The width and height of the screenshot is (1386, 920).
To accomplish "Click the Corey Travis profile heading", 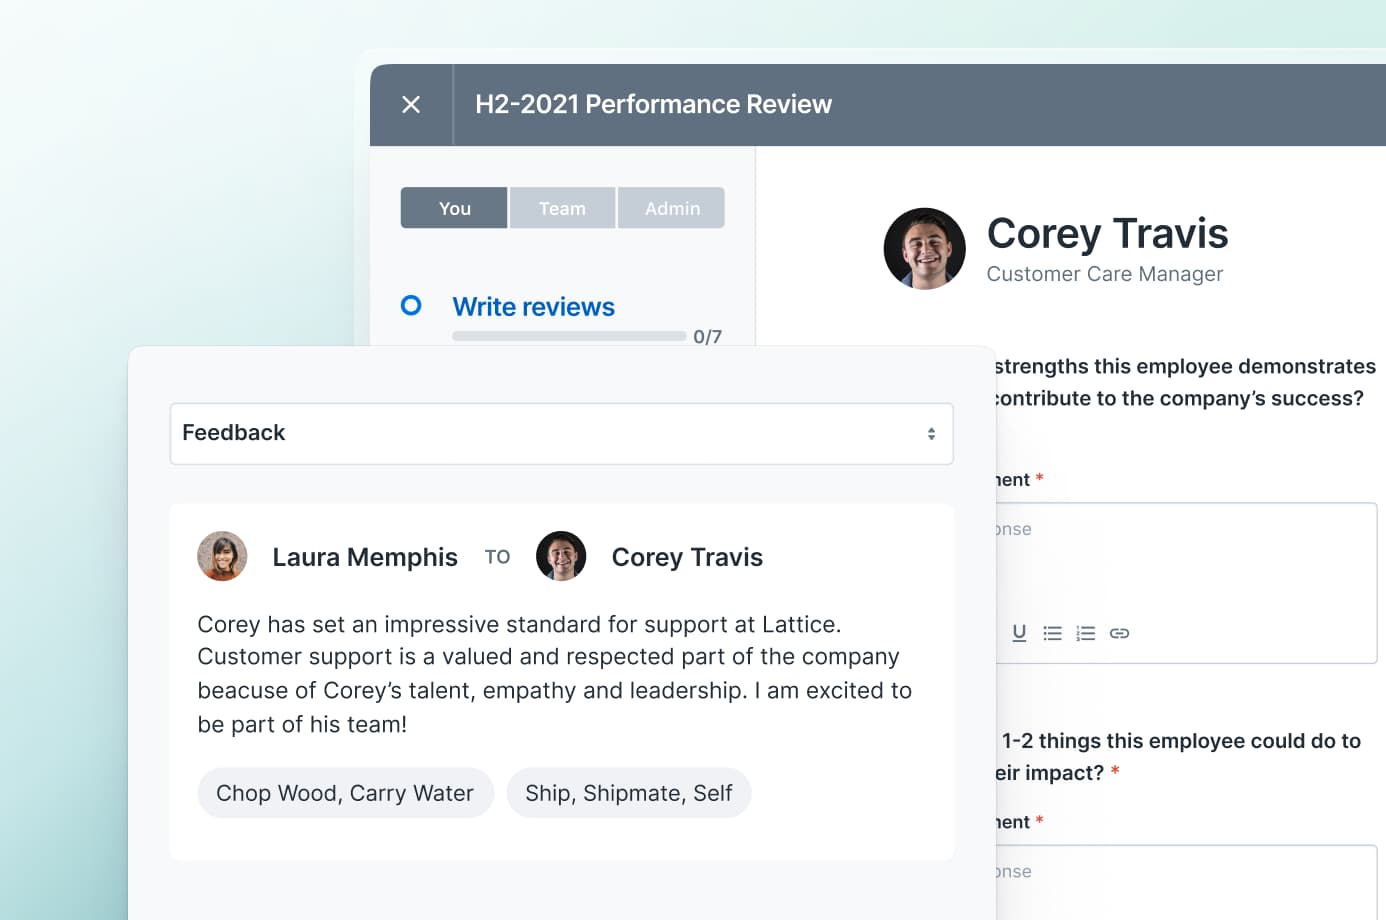I will pyautogui.click(x=1107, y=233).
